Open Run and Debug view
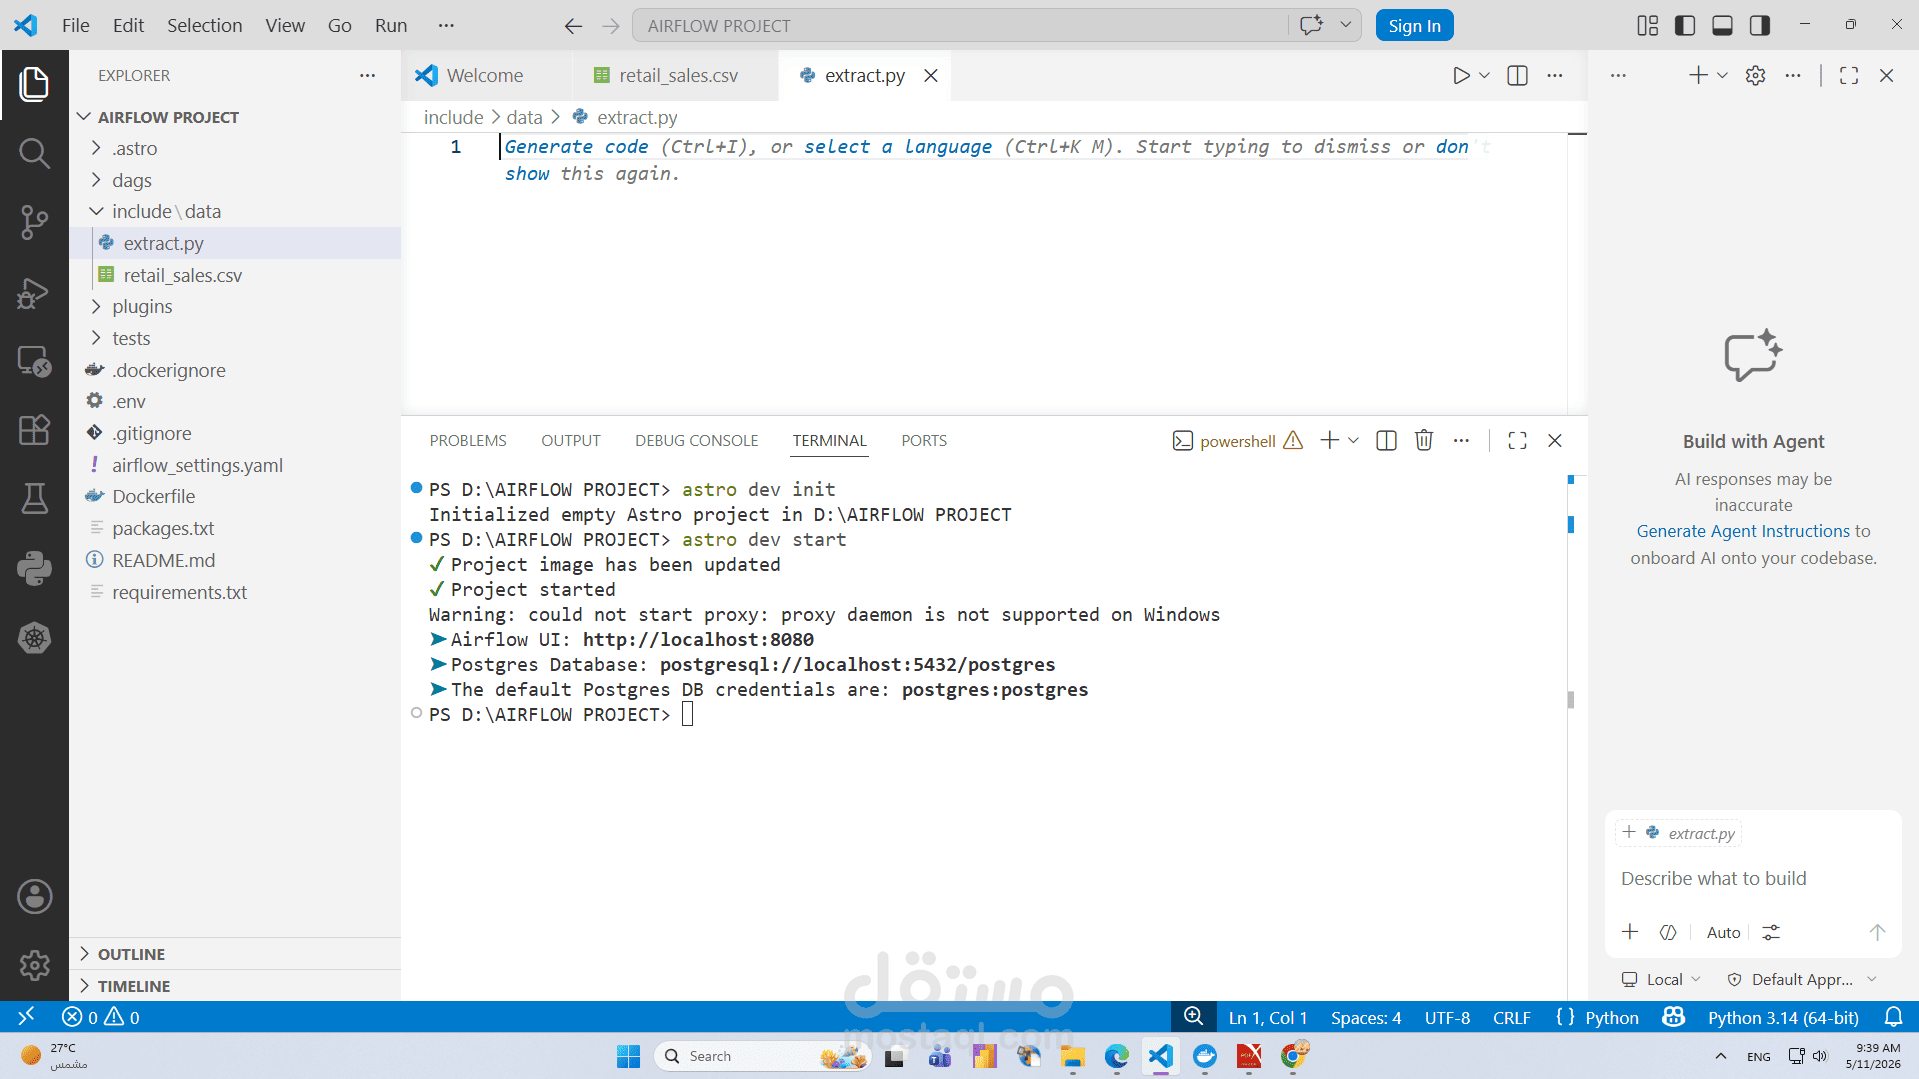The image size is (1919, 1079). (x=34, y=292)
